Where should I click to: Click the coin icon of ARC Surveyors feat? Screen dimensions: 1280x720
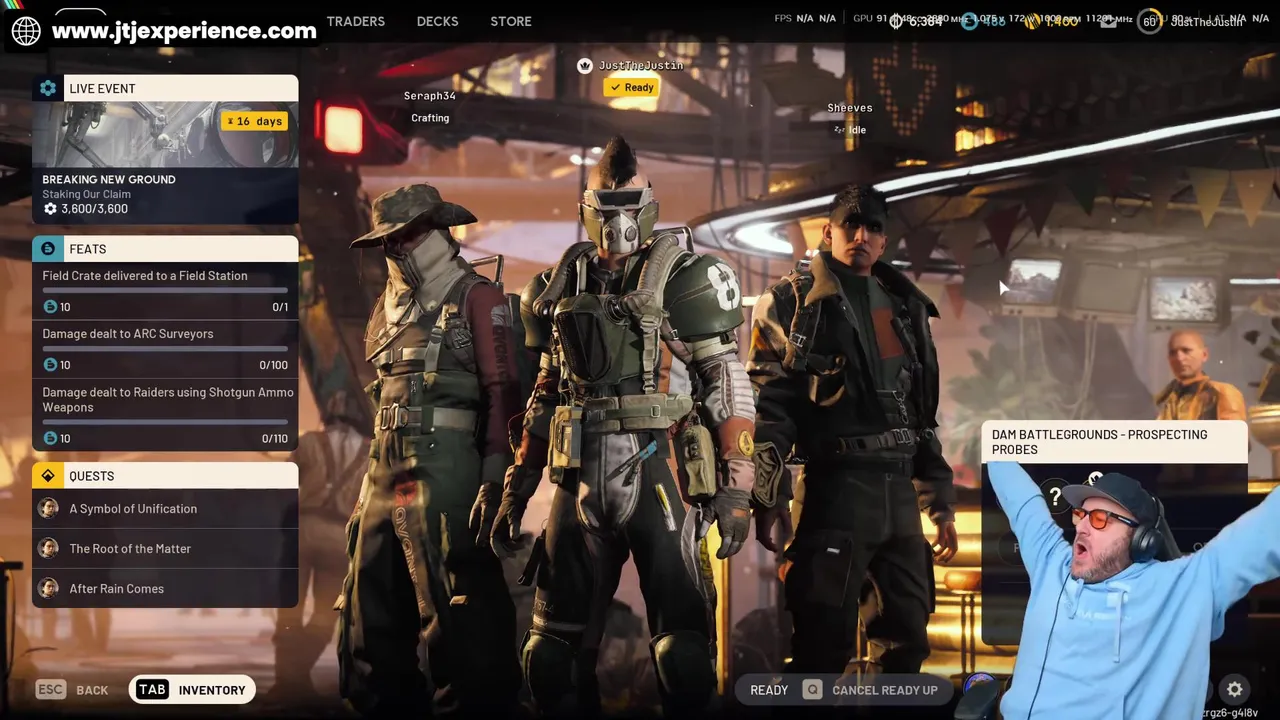(50, 365)
